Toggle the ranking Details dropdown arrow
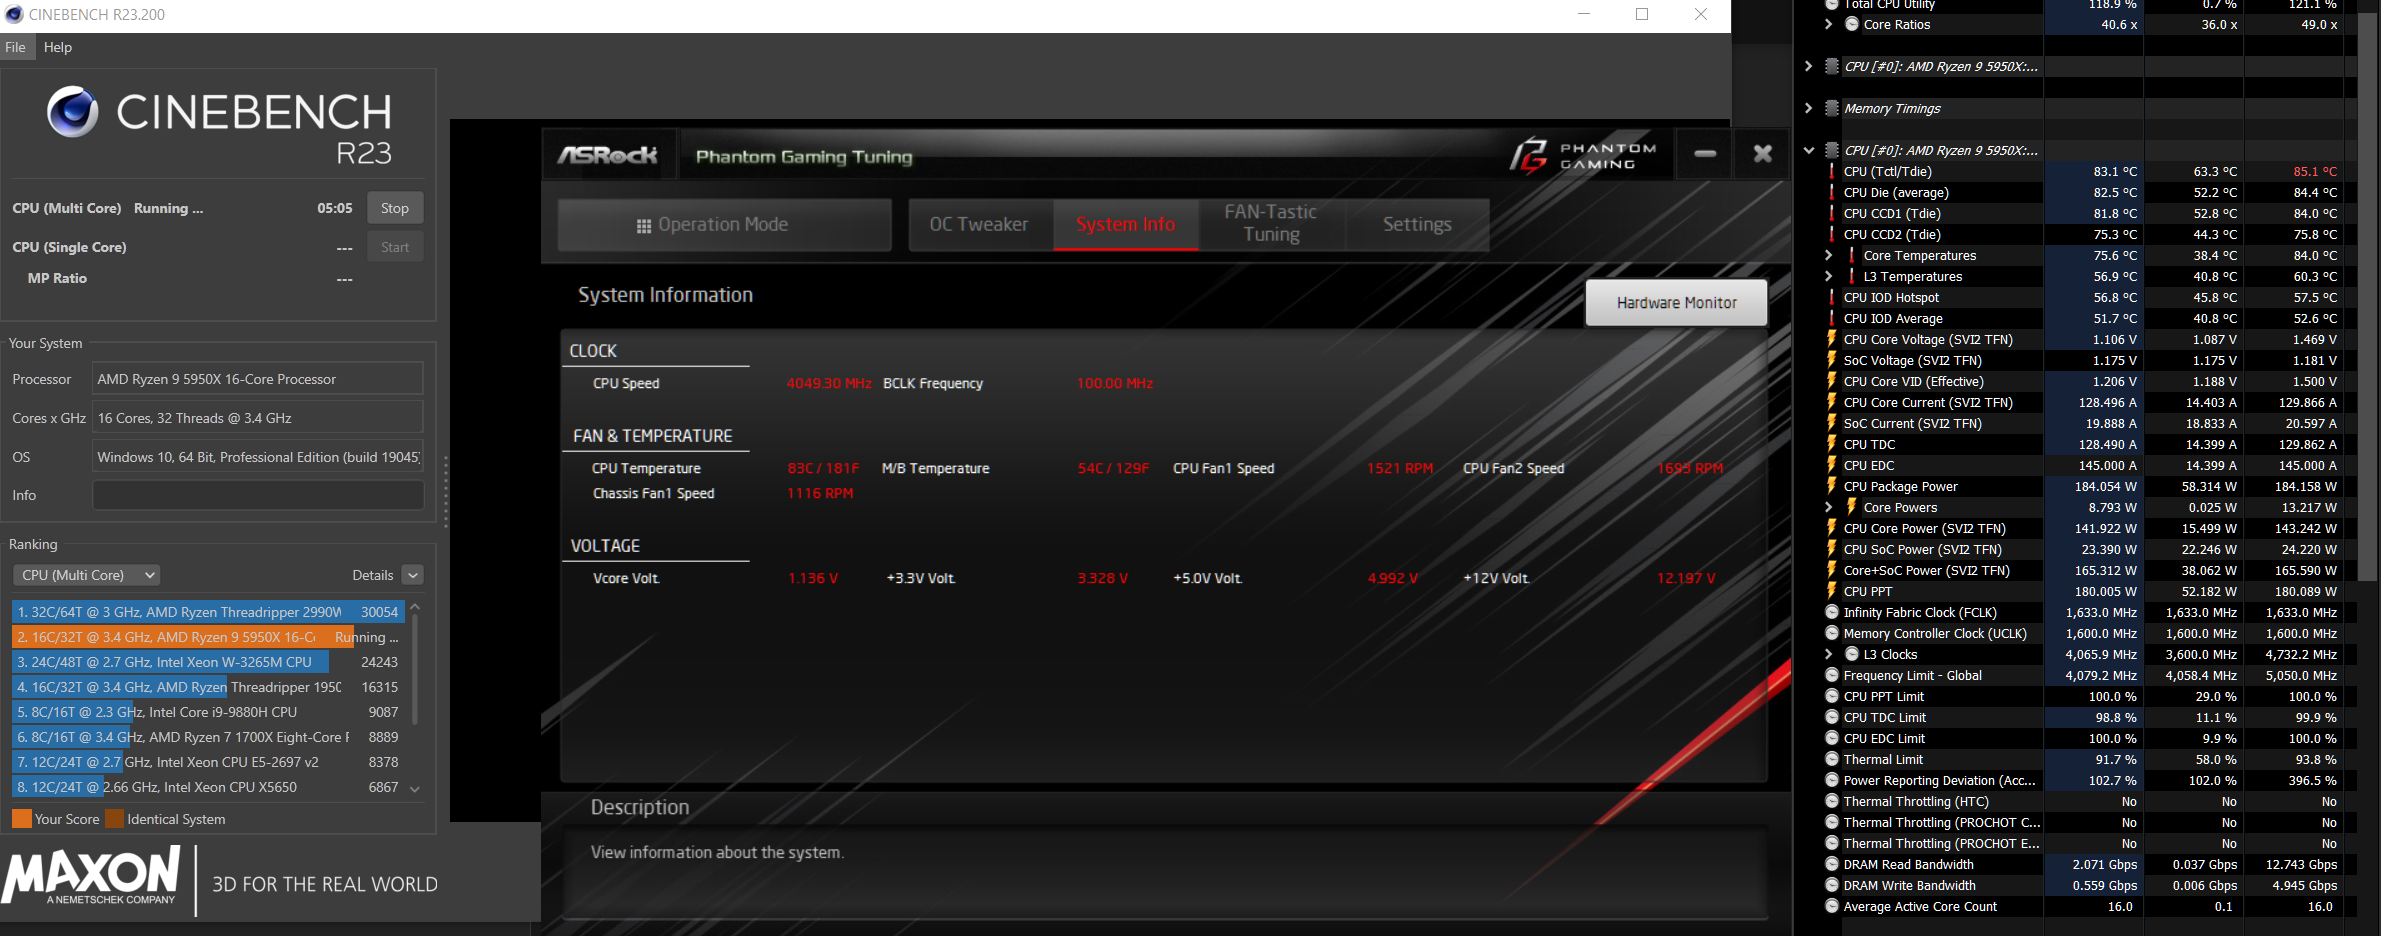This screenshot has width=2381, height=936. (x=413, y=575)
